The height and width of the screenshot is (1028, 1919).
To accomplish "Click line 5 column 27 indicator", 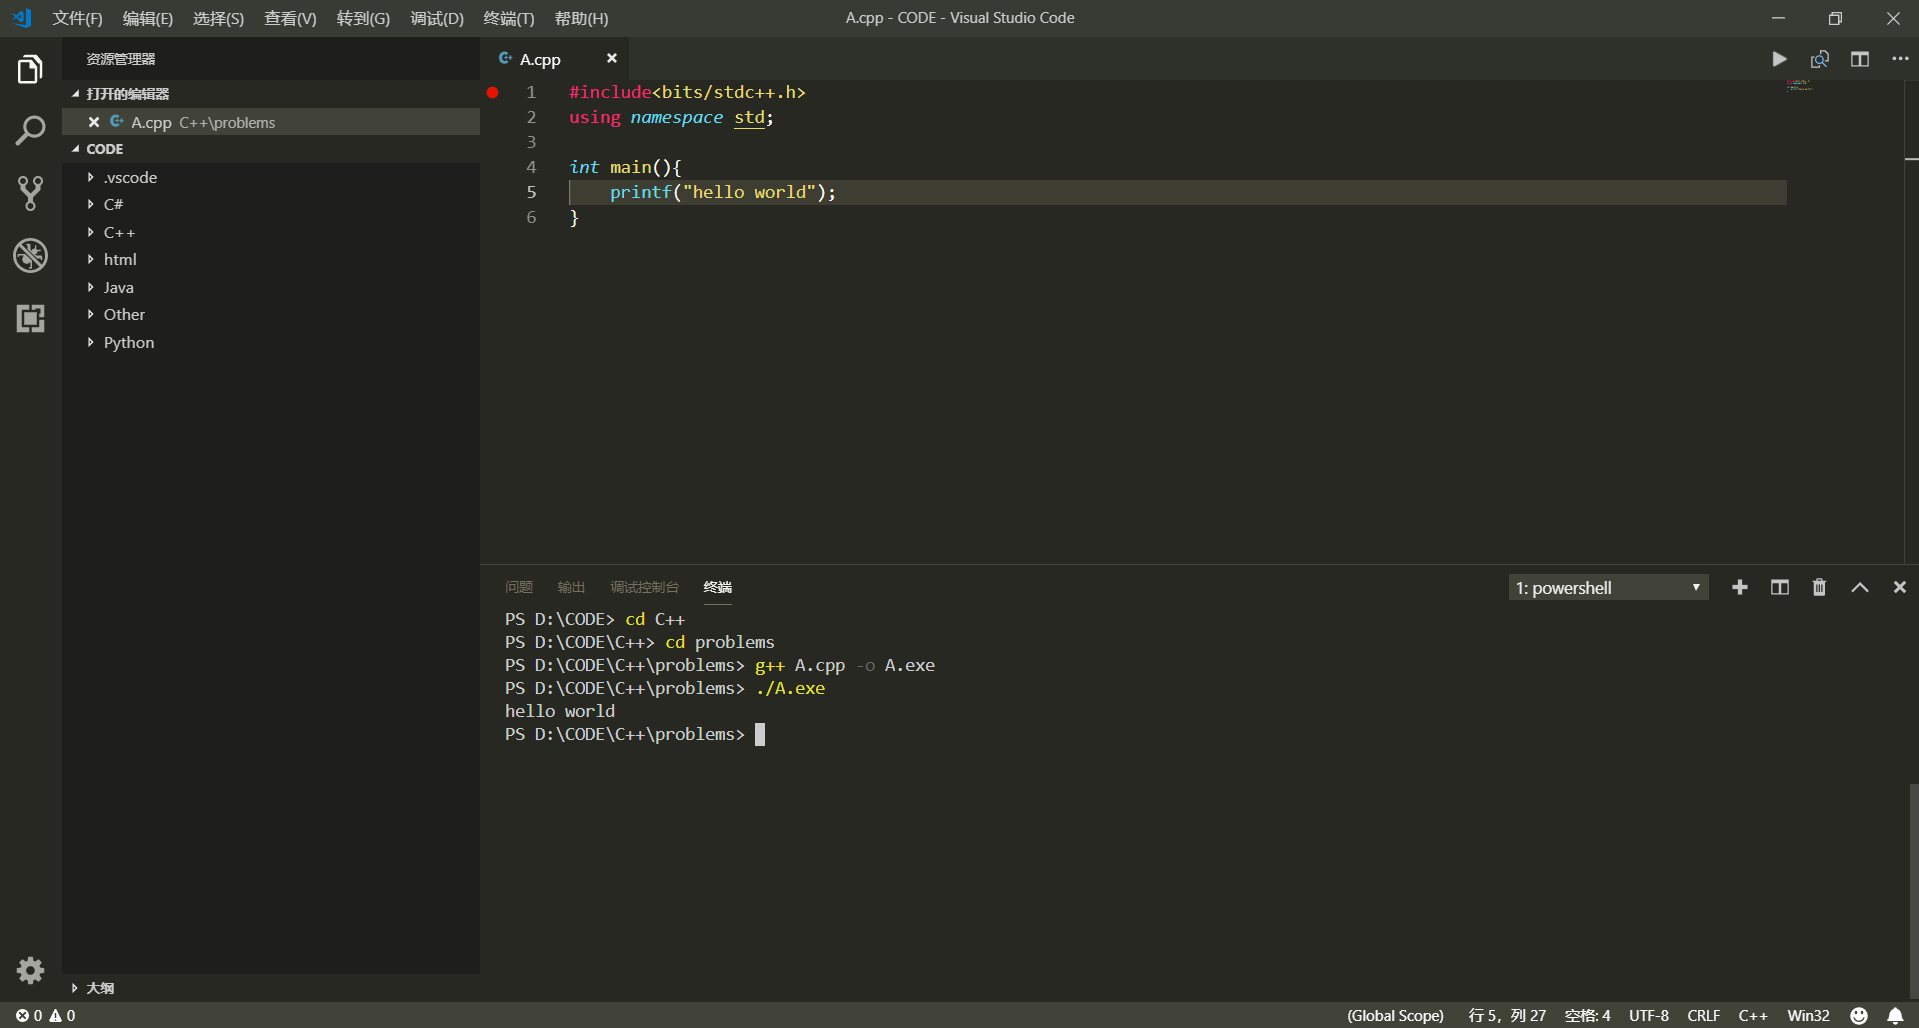I will coord(1506,1015).
